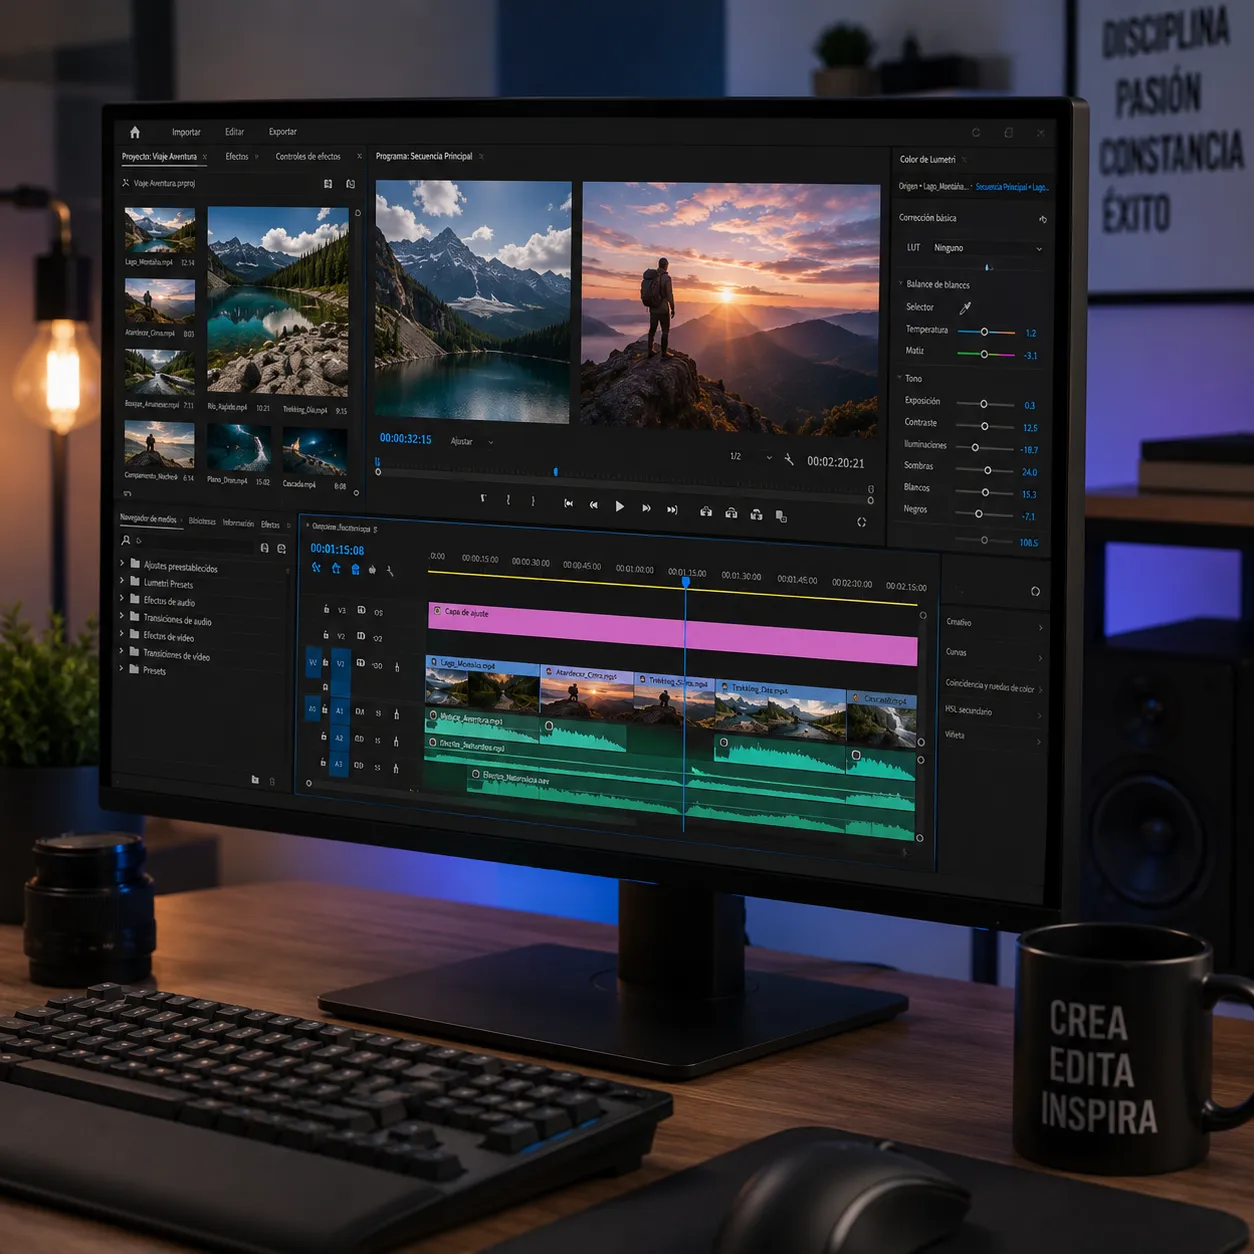This screenshot has height=1254, width=1254.
Task: Open Program monitor settings wrench icon
Action: tap(789, 459)
